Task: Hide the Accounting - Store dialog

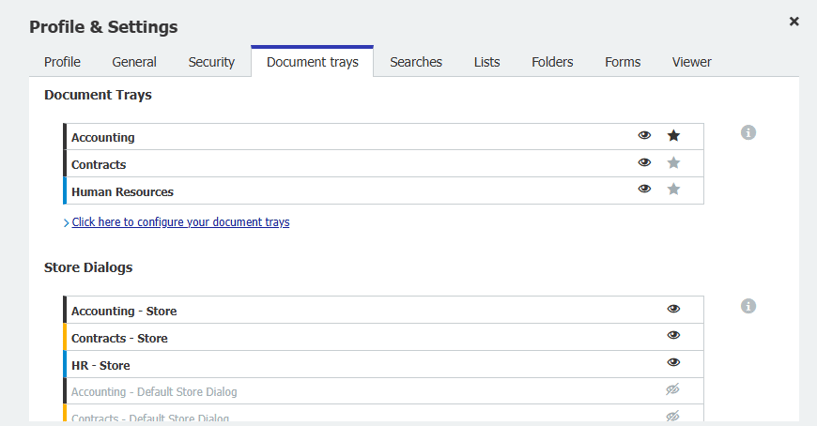Action: coord(673,310)
